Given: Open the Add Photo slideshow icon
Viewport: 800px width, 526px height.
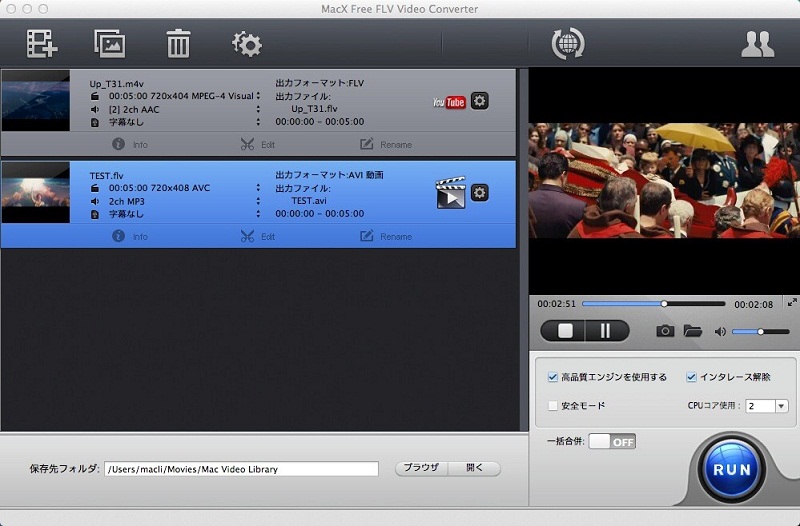Looking at the screenshot, I should (110, 43).
